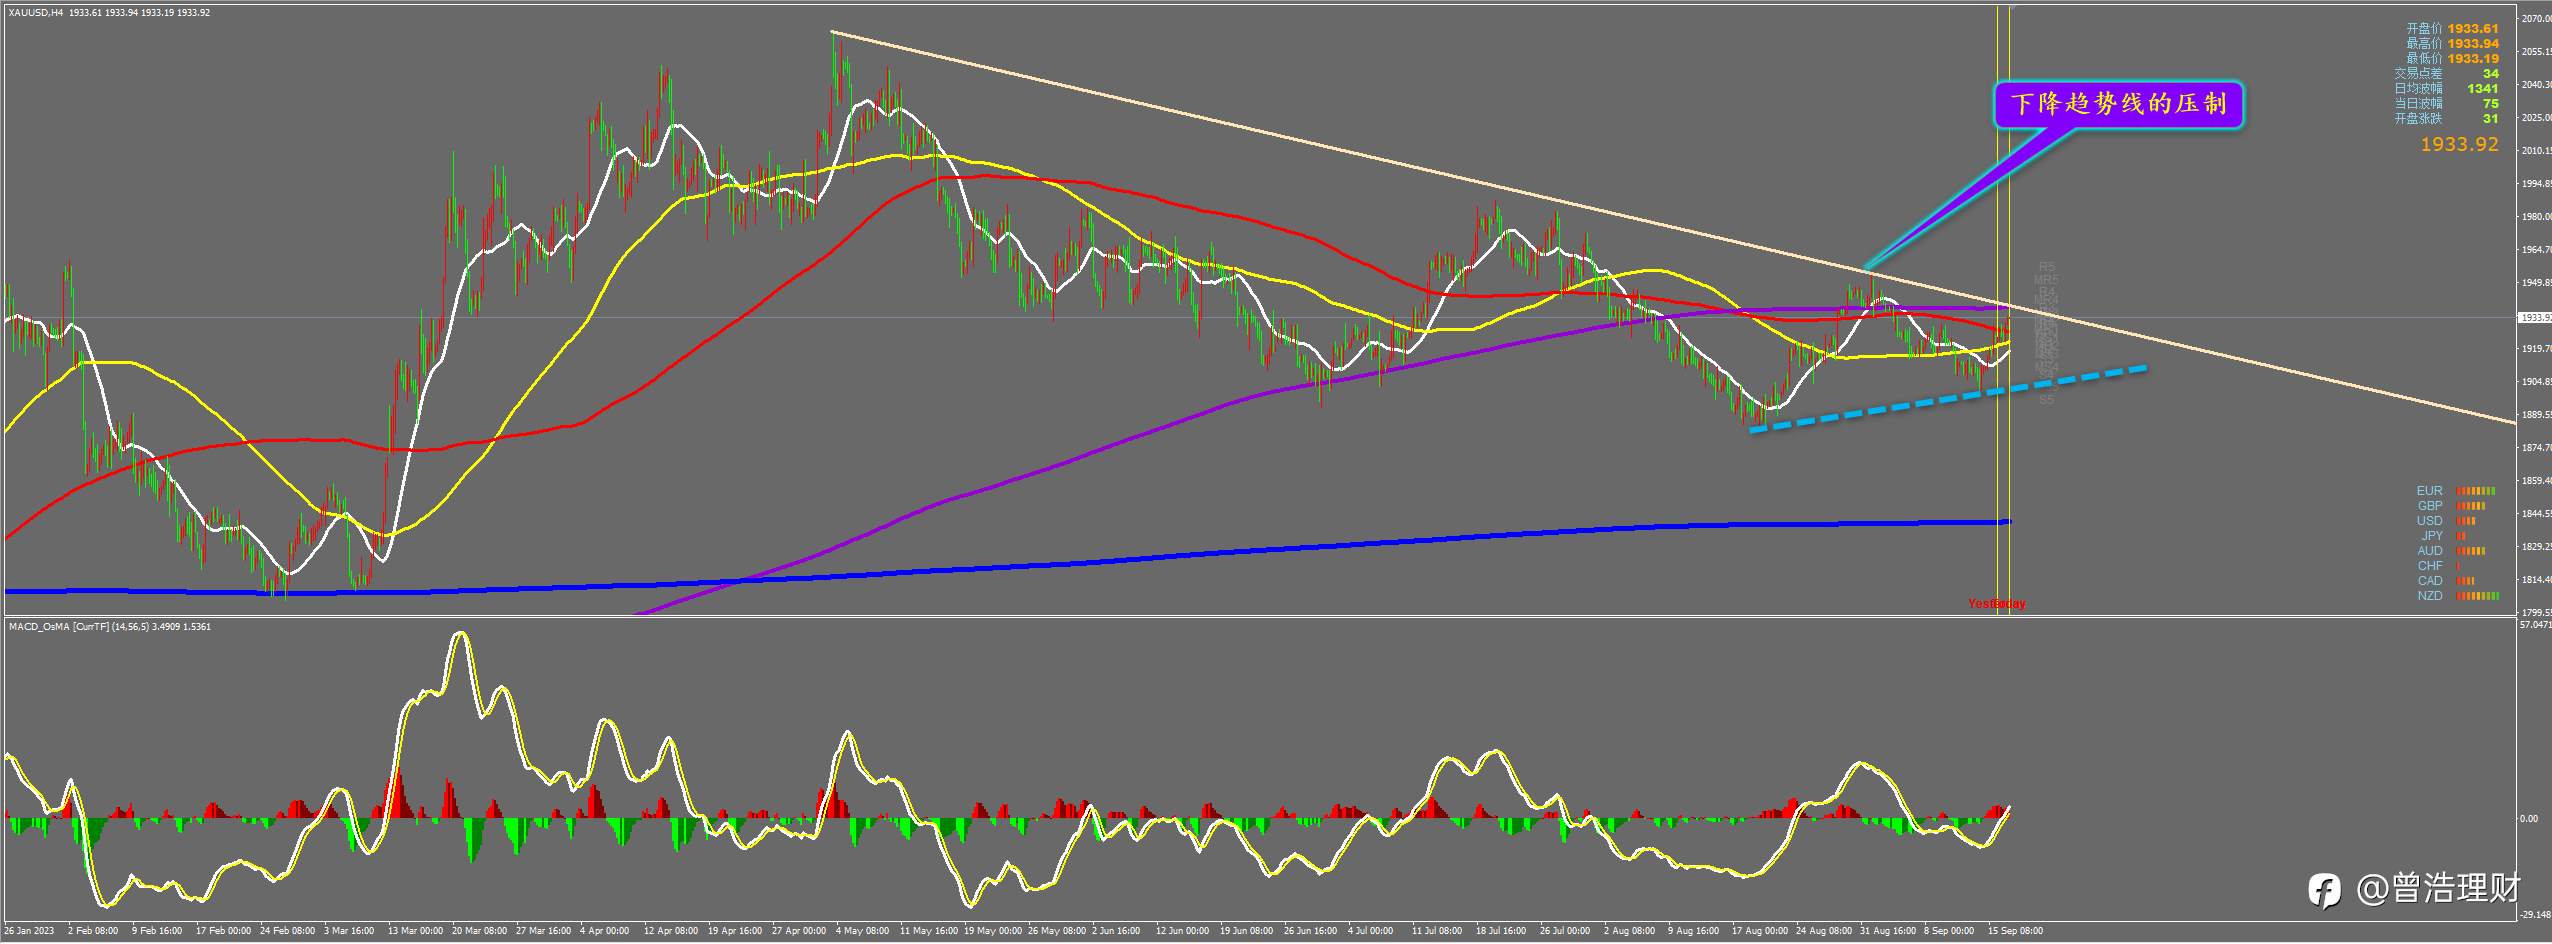Click the 2 Aug 08:00 time label
This screenshot has width=2552, height=944.
pos(1629,931)
